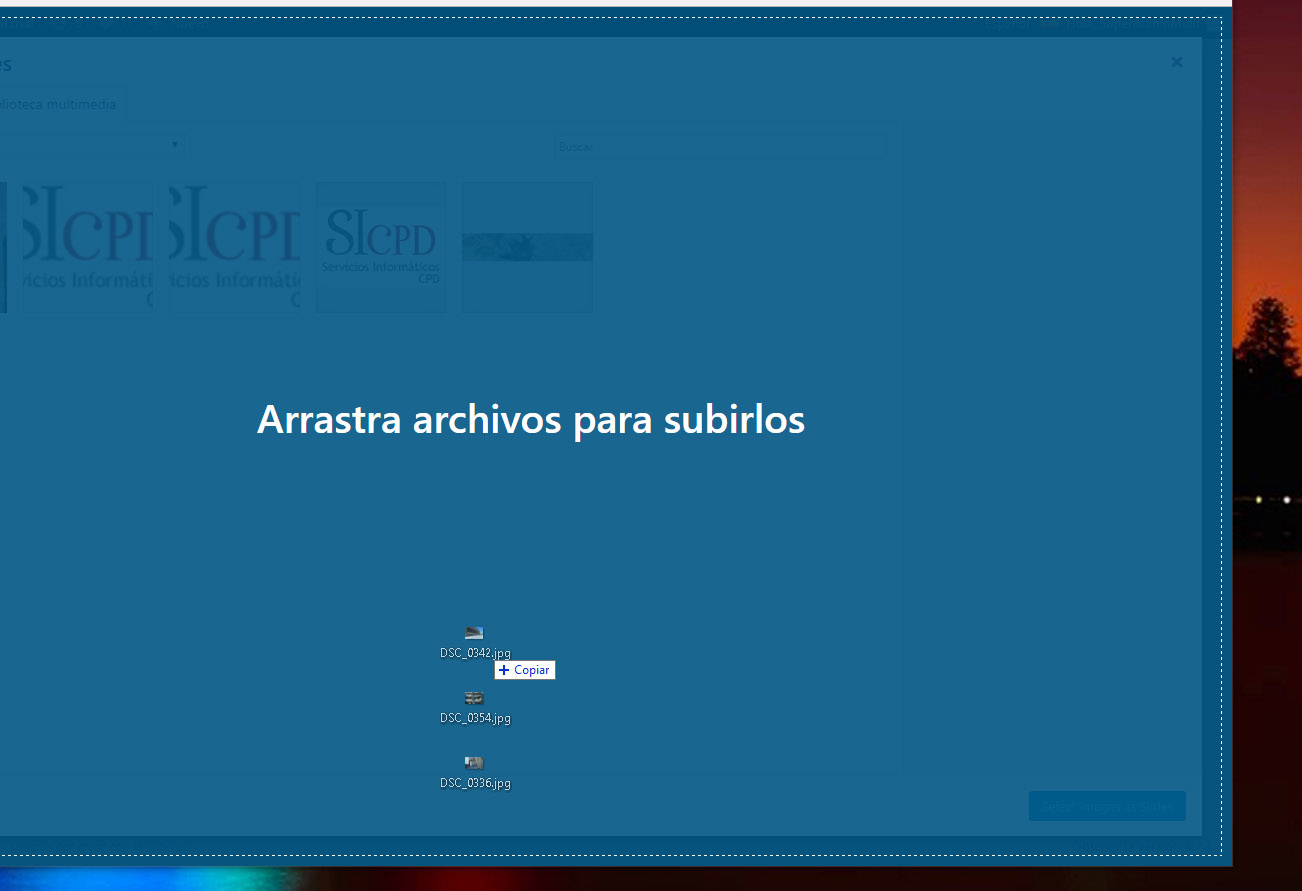
Task: Click the plus Copiar drag tooltip
Action: [525, 670]
